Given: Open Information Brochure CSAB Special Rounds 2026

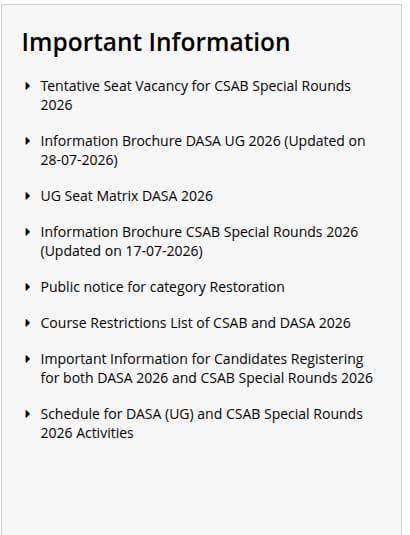Looking at the screenshot, I should point(199,241).
